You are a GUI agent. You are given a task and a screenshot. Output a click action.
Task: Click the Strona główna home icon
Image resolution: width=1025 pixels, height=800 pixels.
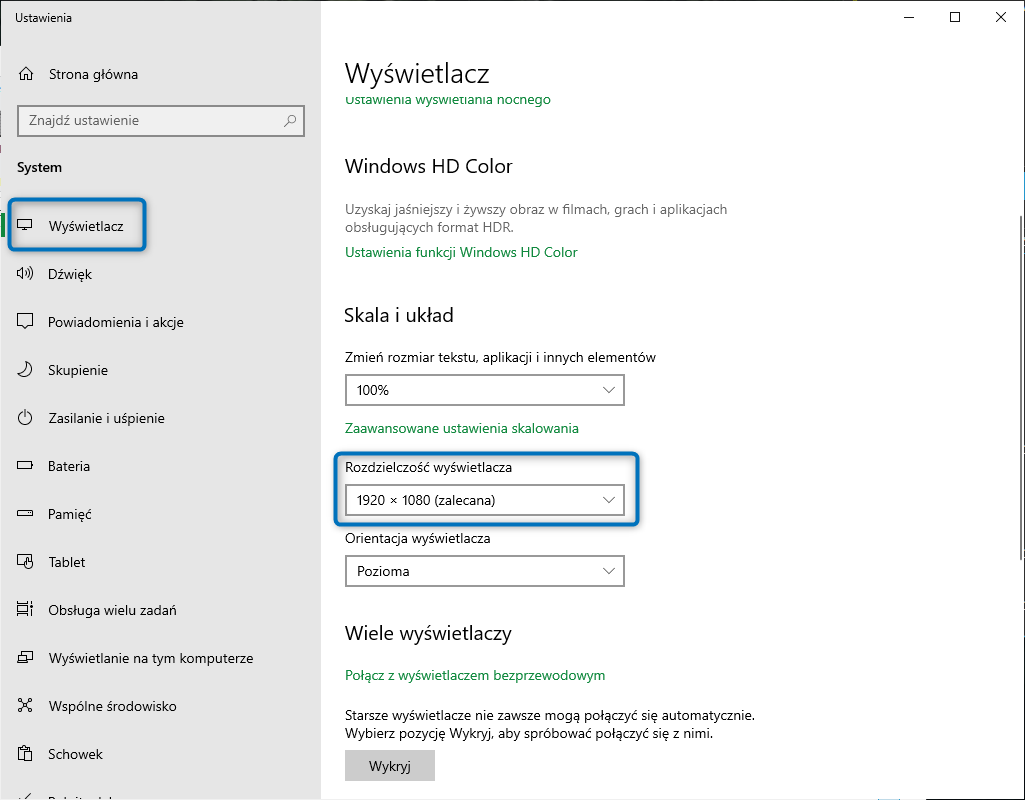tap(27, 74)
